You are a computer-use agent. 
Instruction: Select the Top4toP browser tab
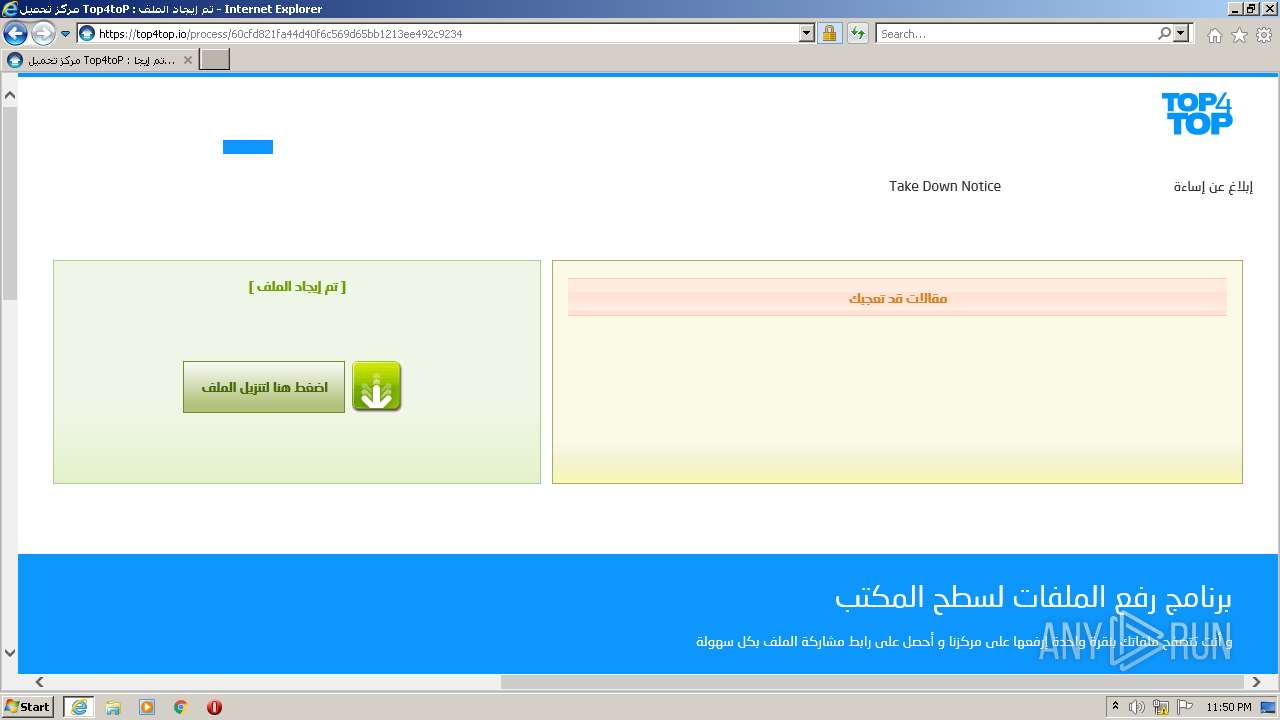pos(100,60)
